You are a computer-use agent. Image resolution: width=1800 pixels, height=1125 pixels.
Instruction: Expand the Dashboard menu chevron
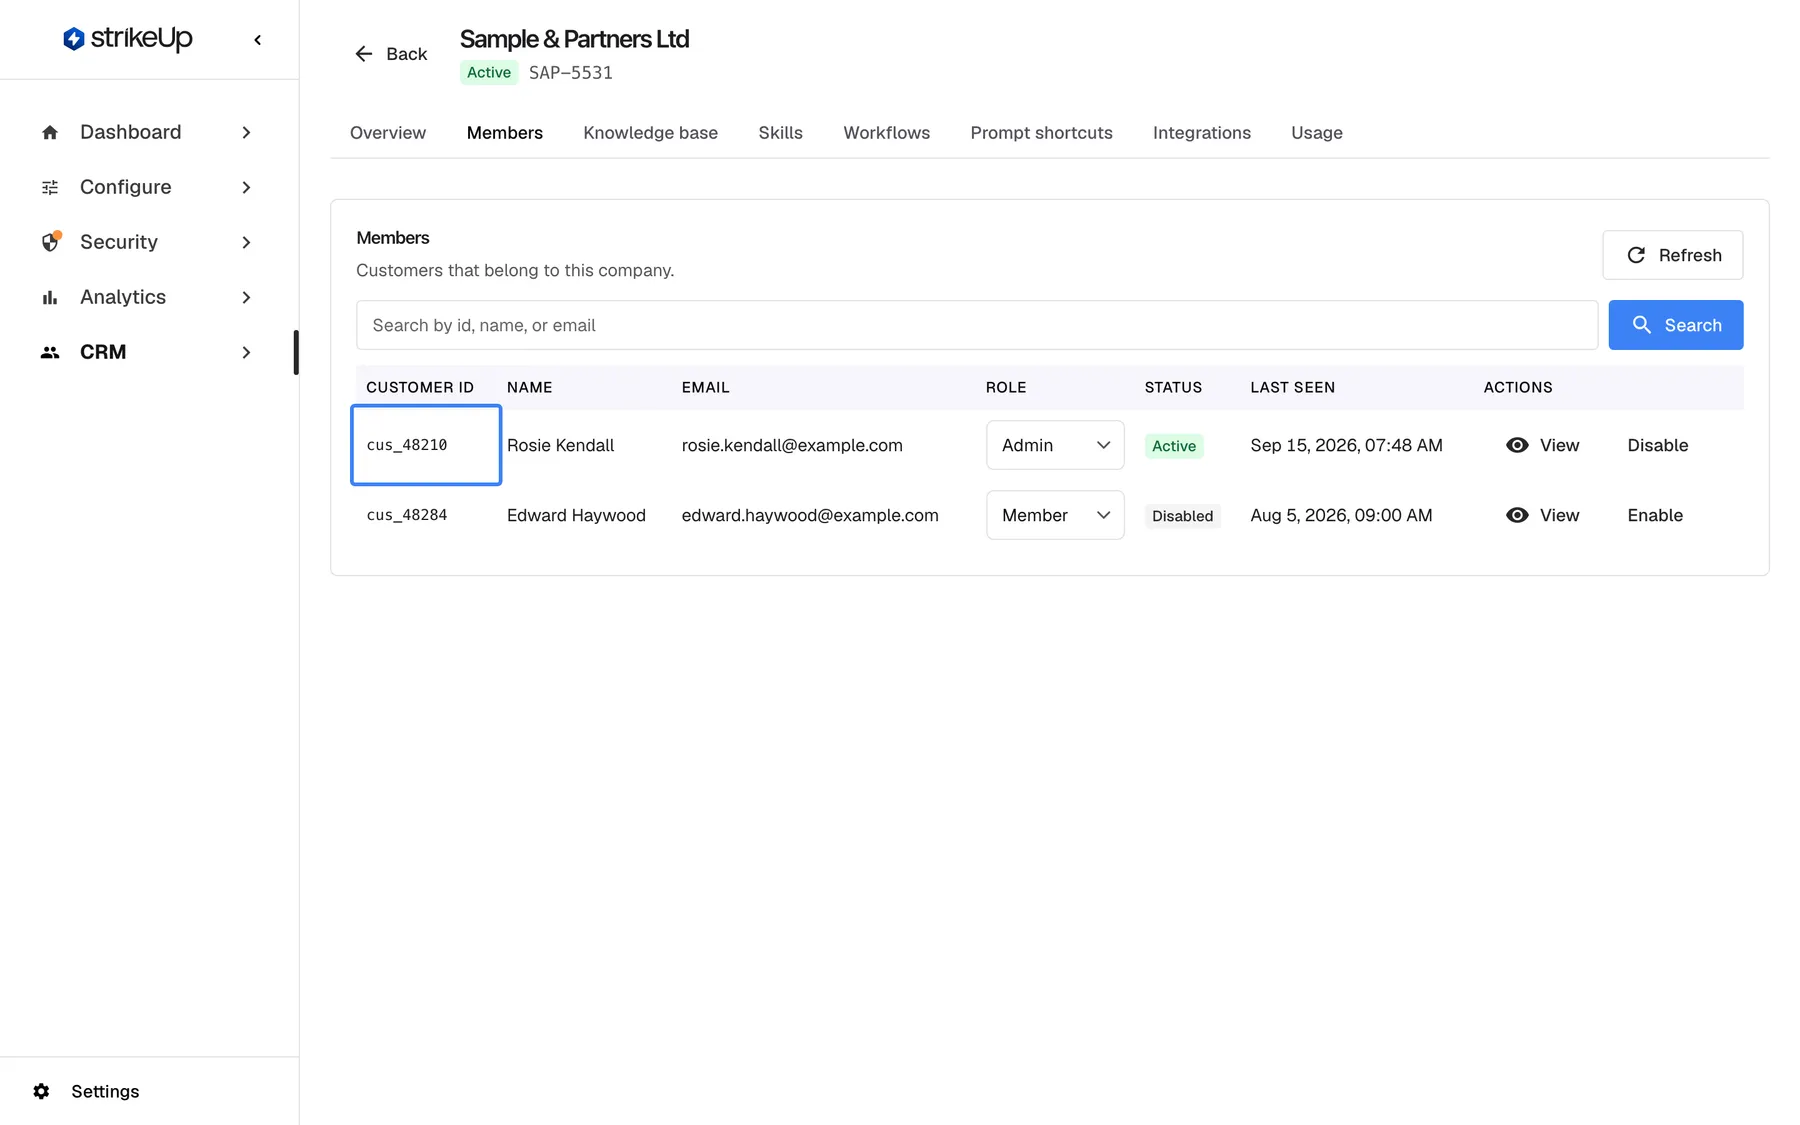pyautogui.click(x=246, y=132)
